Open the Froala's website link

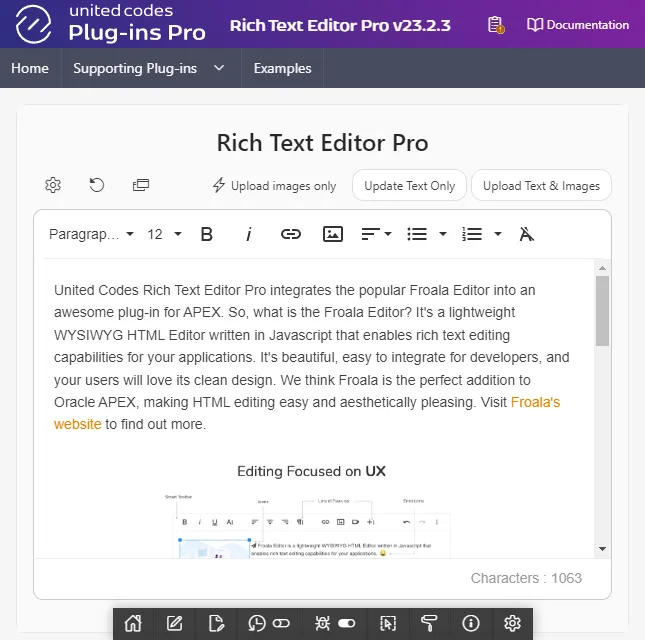tap(535, 402)
